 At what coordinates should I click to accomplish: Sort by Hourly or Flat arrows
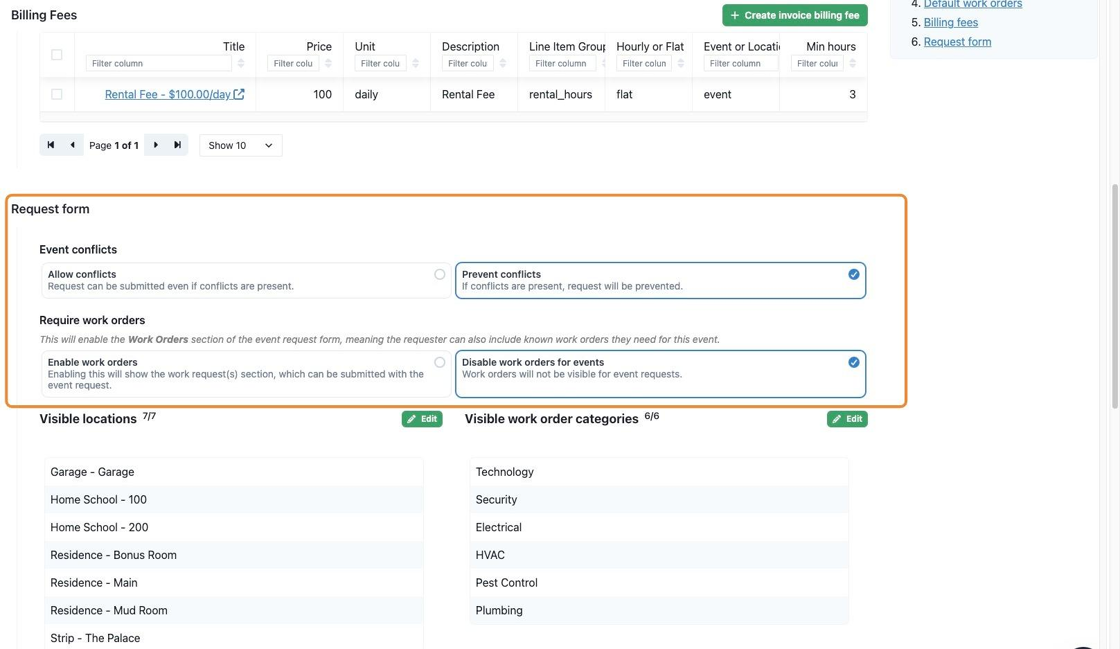click(x=681, y=64)
